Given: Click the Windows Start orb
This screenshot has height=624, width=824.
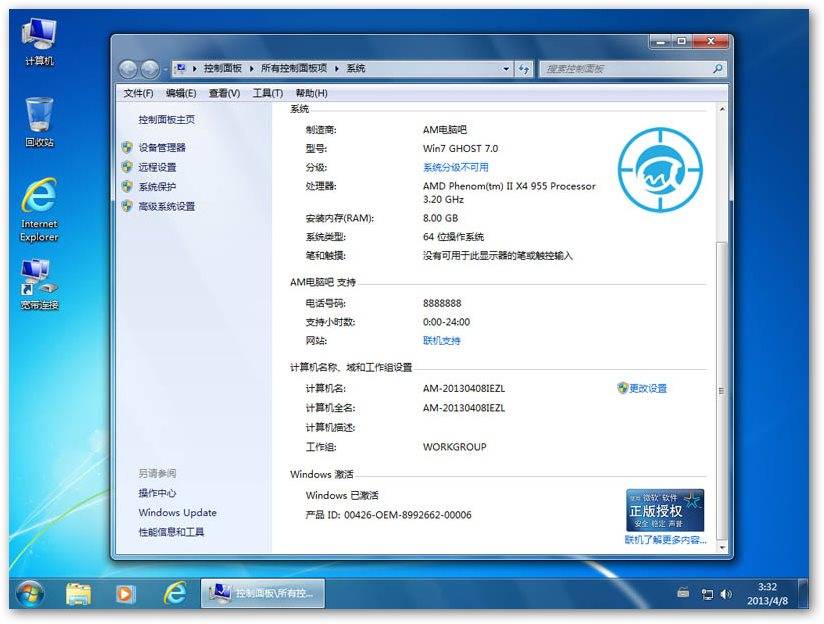Looking at the screenshot, I should click(x=30, y=594).
